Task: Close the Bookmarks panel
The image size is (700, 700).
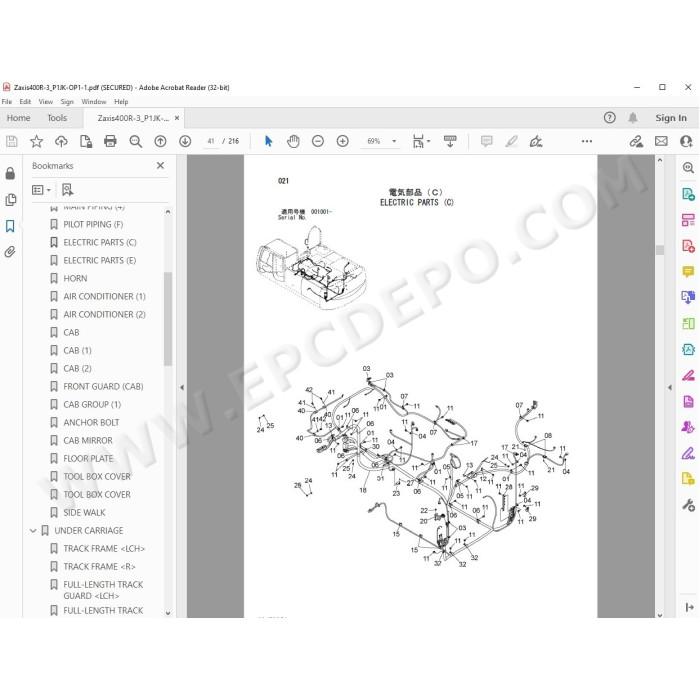Action: click(x=160, y=166)
